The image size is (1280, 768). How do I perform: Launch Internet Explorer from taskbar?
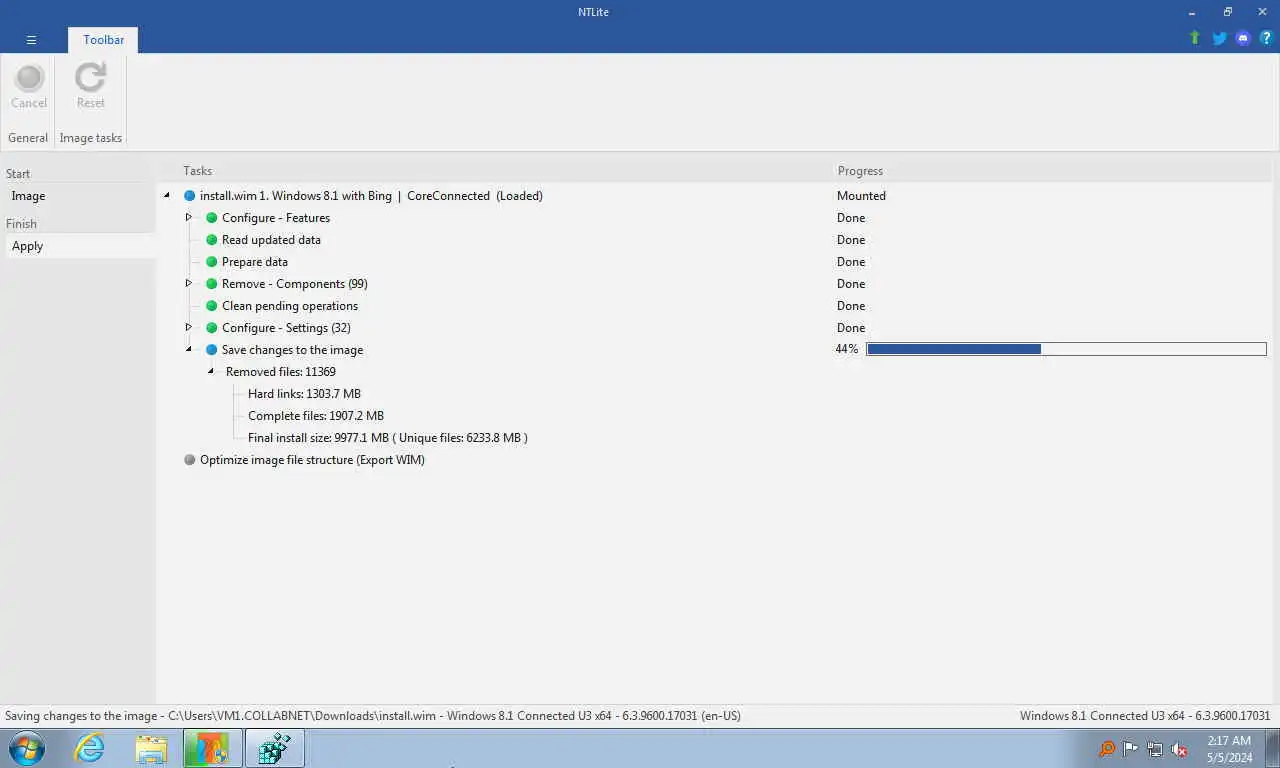pos(89,748)
